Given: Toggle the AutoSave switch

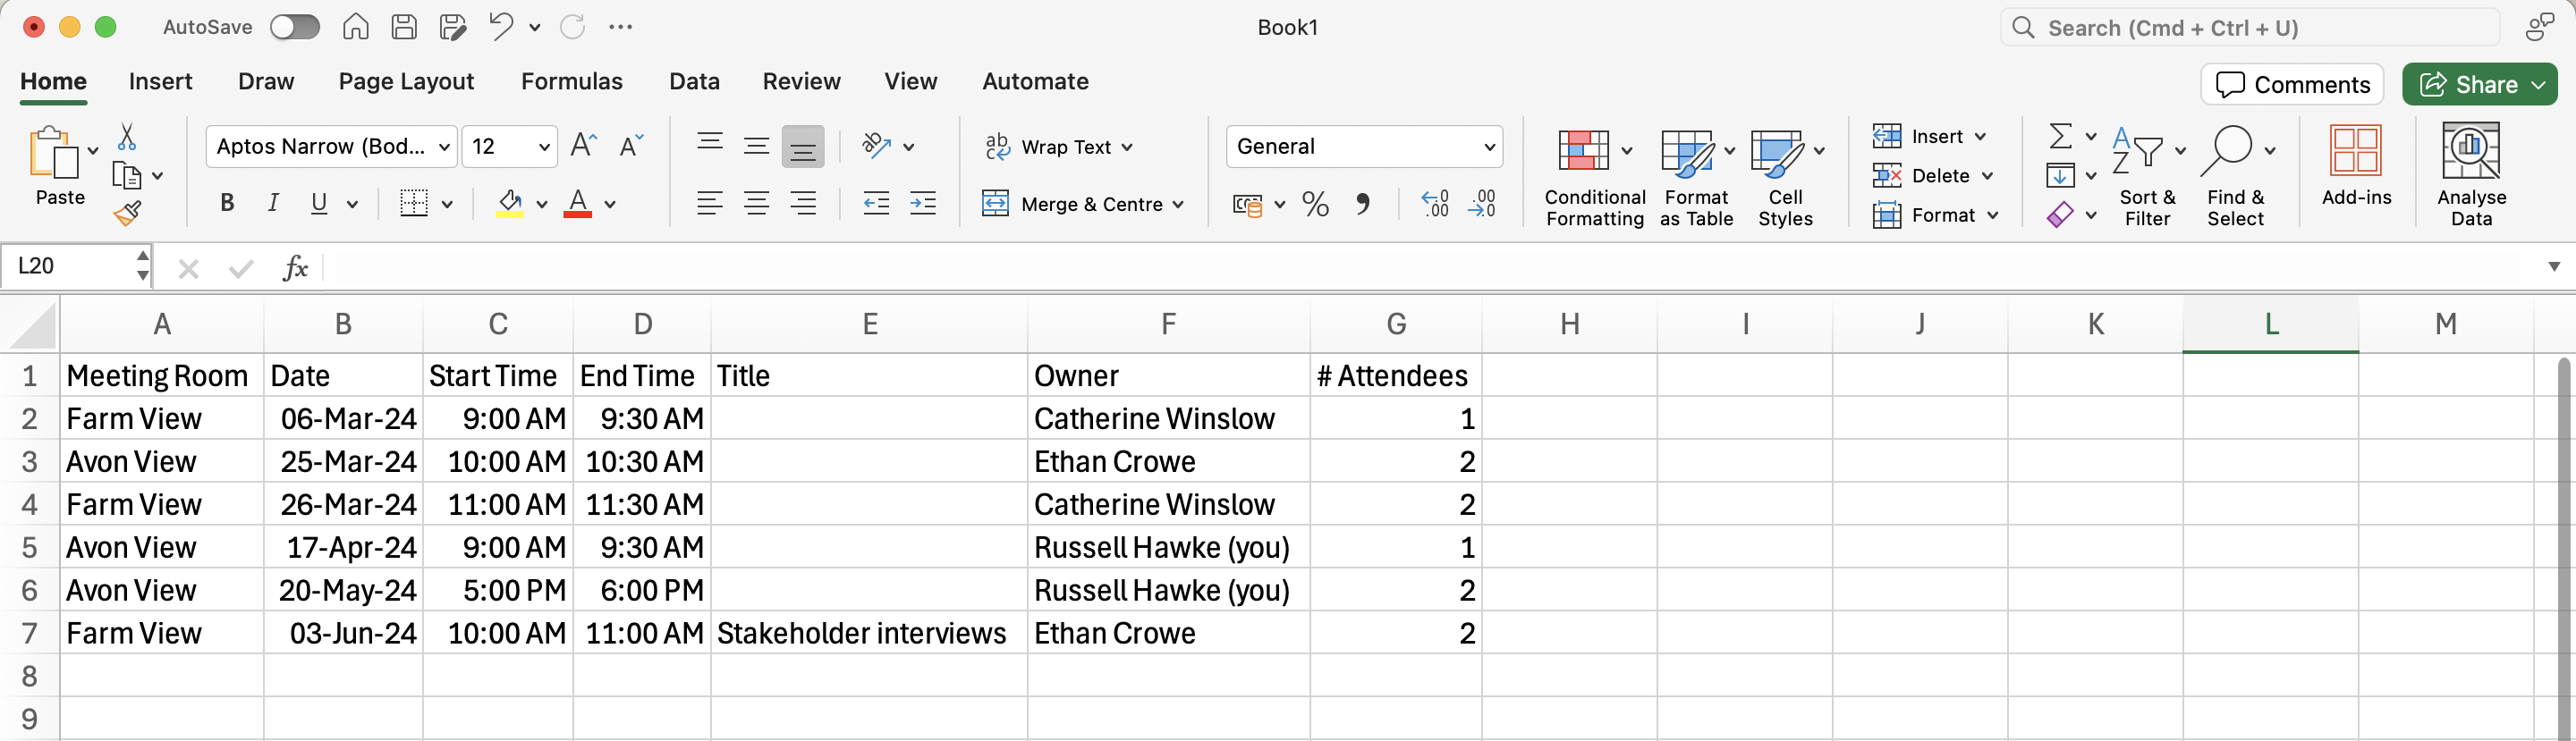Looking at the screenshot, I should (x=295, y=27).
